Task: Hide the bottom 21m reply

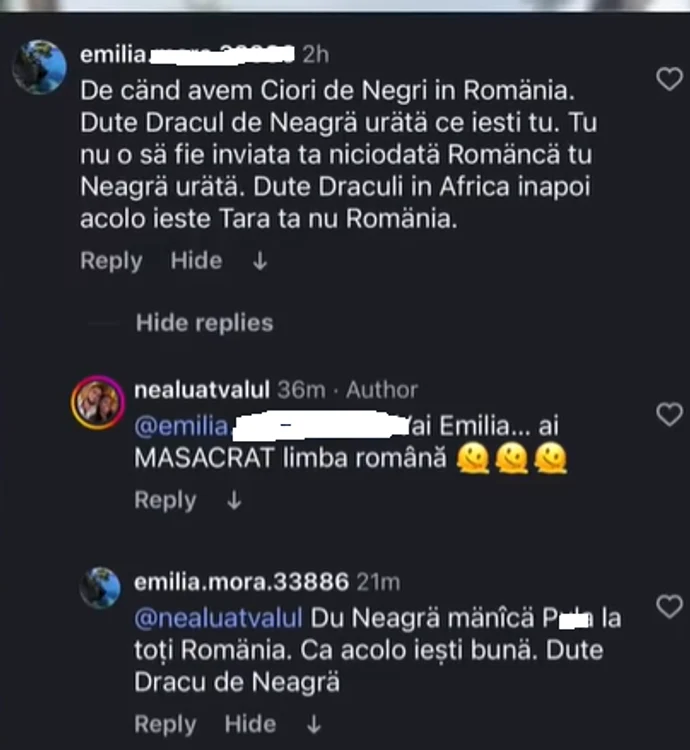Action: coord(250,723)
